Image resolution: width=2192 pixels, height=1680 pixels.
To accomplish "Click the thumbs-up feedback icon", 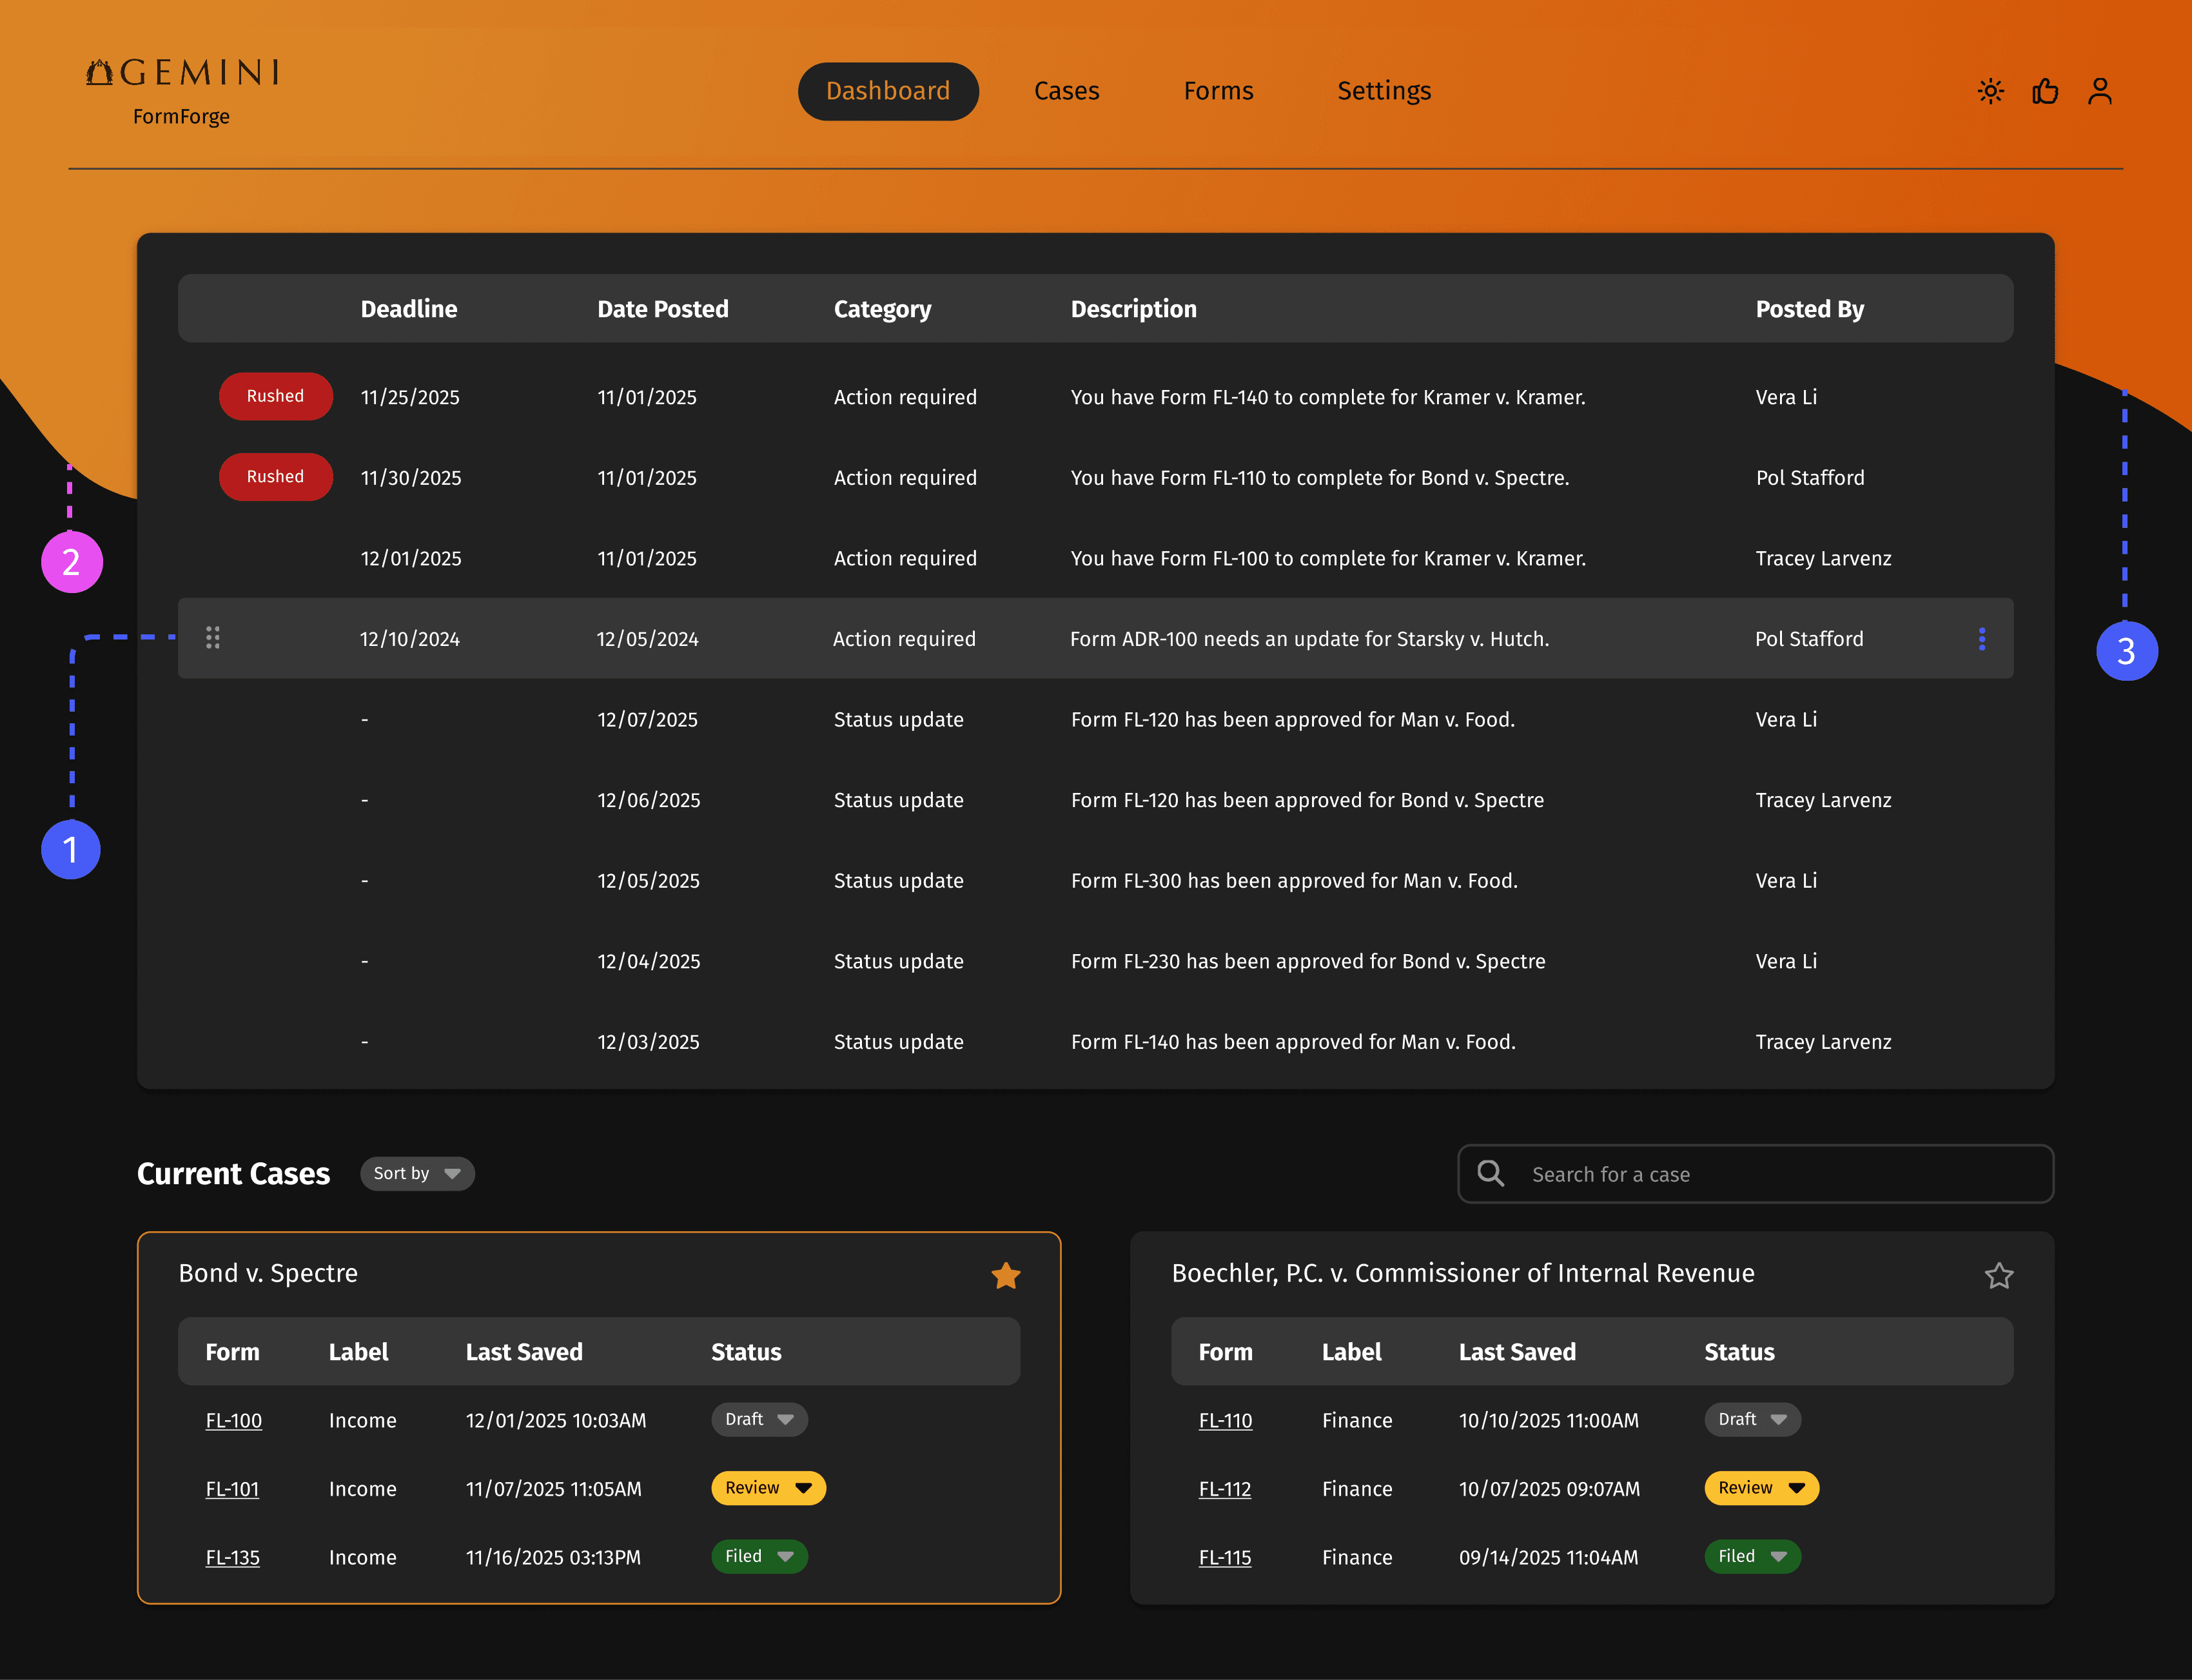I will point(2045,91).
